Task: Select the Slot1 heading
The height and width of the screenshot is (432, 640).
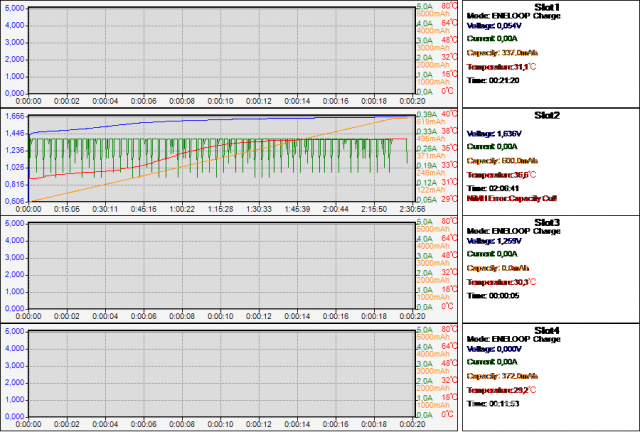Action: 547,7
